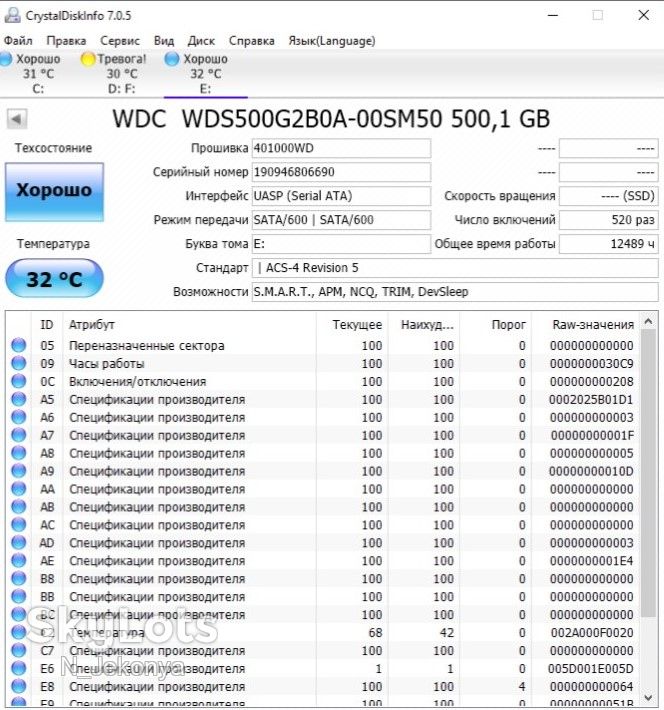The width and height of the screenshot is (664, 710).
Task: Click status icon for attribute AC
Action: (x=19, y=524)
